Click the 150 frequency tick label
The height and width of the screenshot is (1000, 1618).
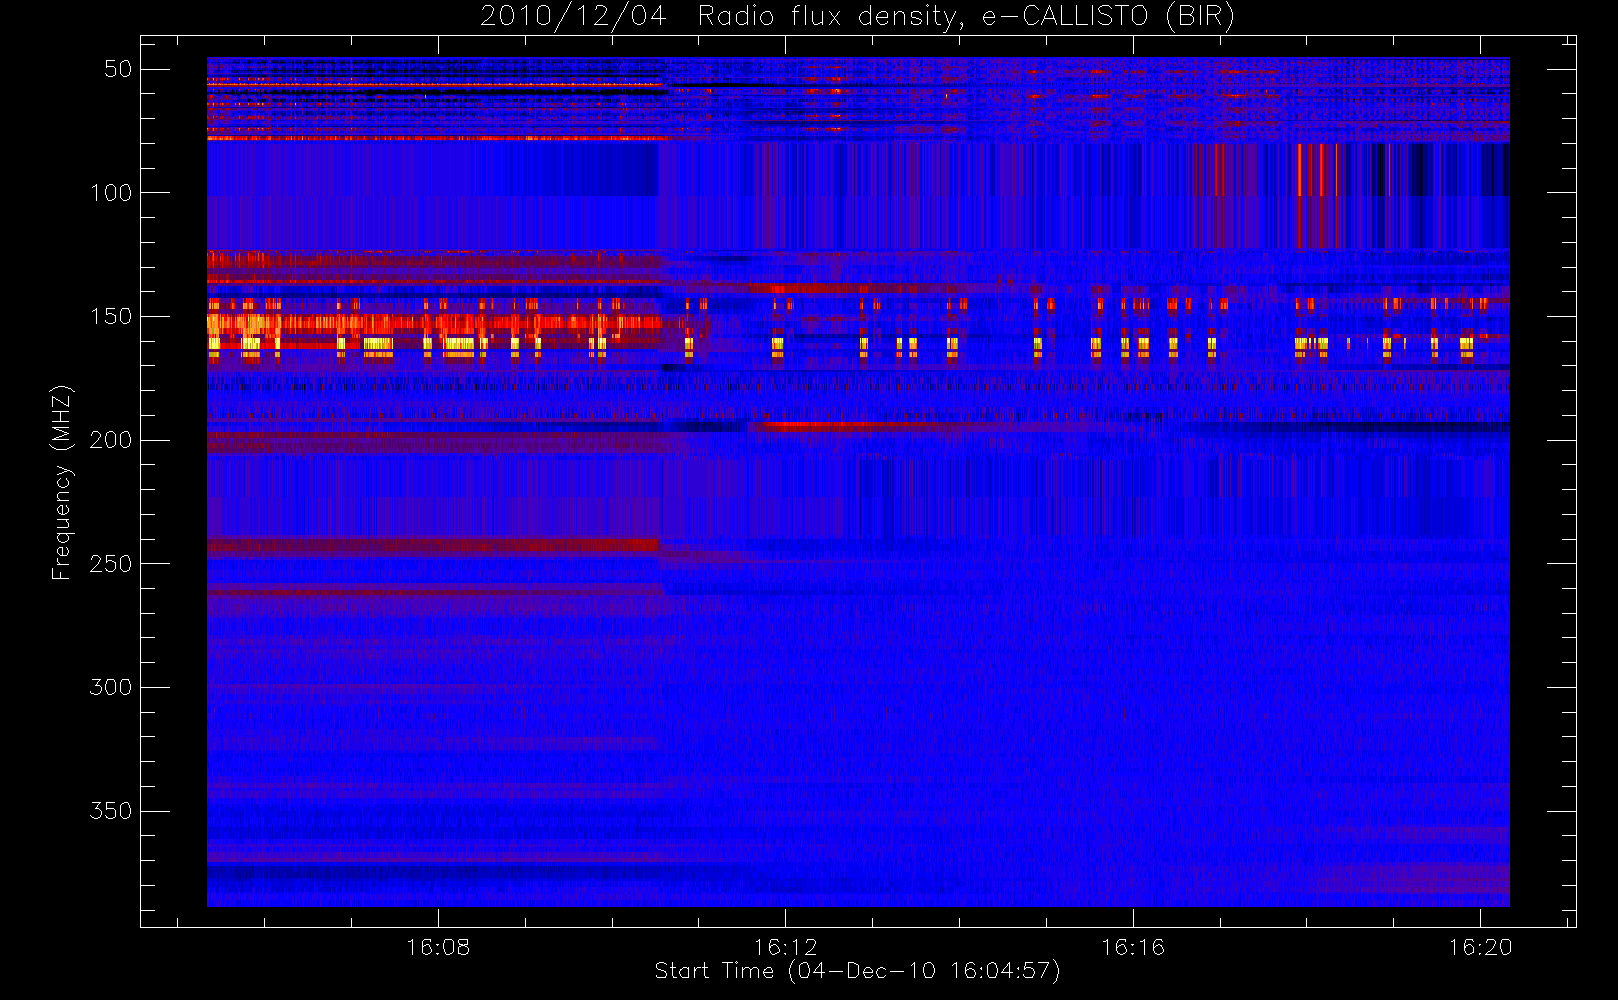pos(111,317)
